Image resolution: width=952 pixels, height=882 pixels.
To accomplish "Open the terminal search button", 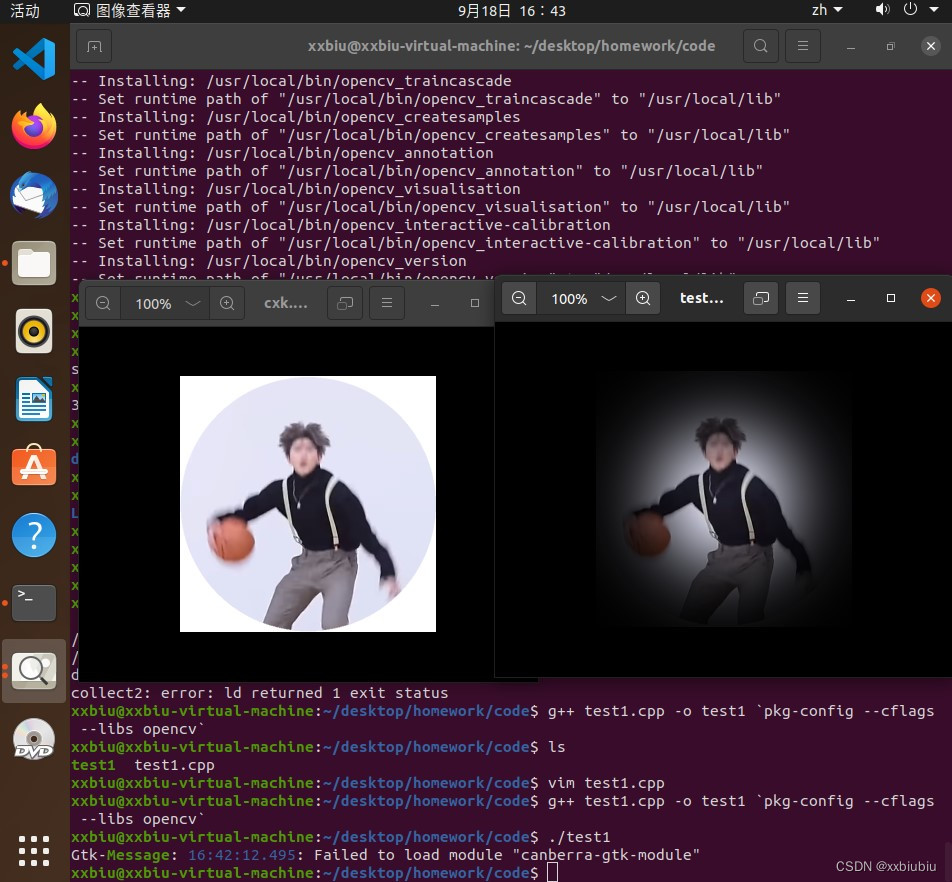I will (761, 46).
